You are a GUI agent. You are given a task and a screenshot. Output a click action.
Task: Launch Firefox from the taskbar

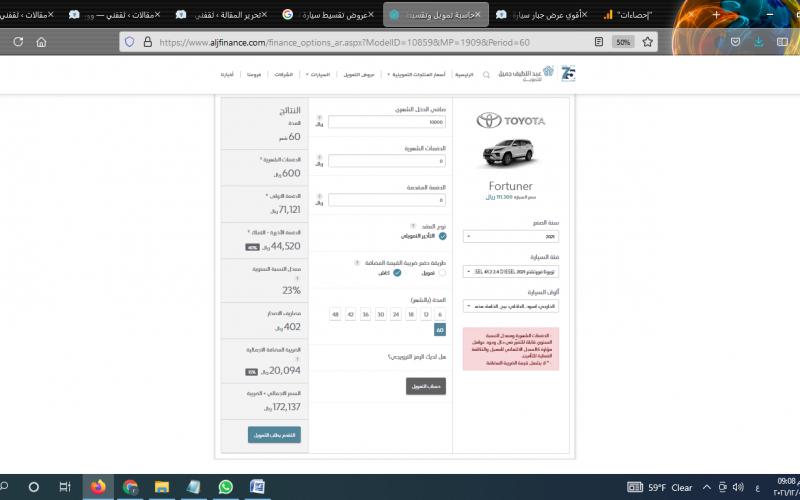[98, 487]
